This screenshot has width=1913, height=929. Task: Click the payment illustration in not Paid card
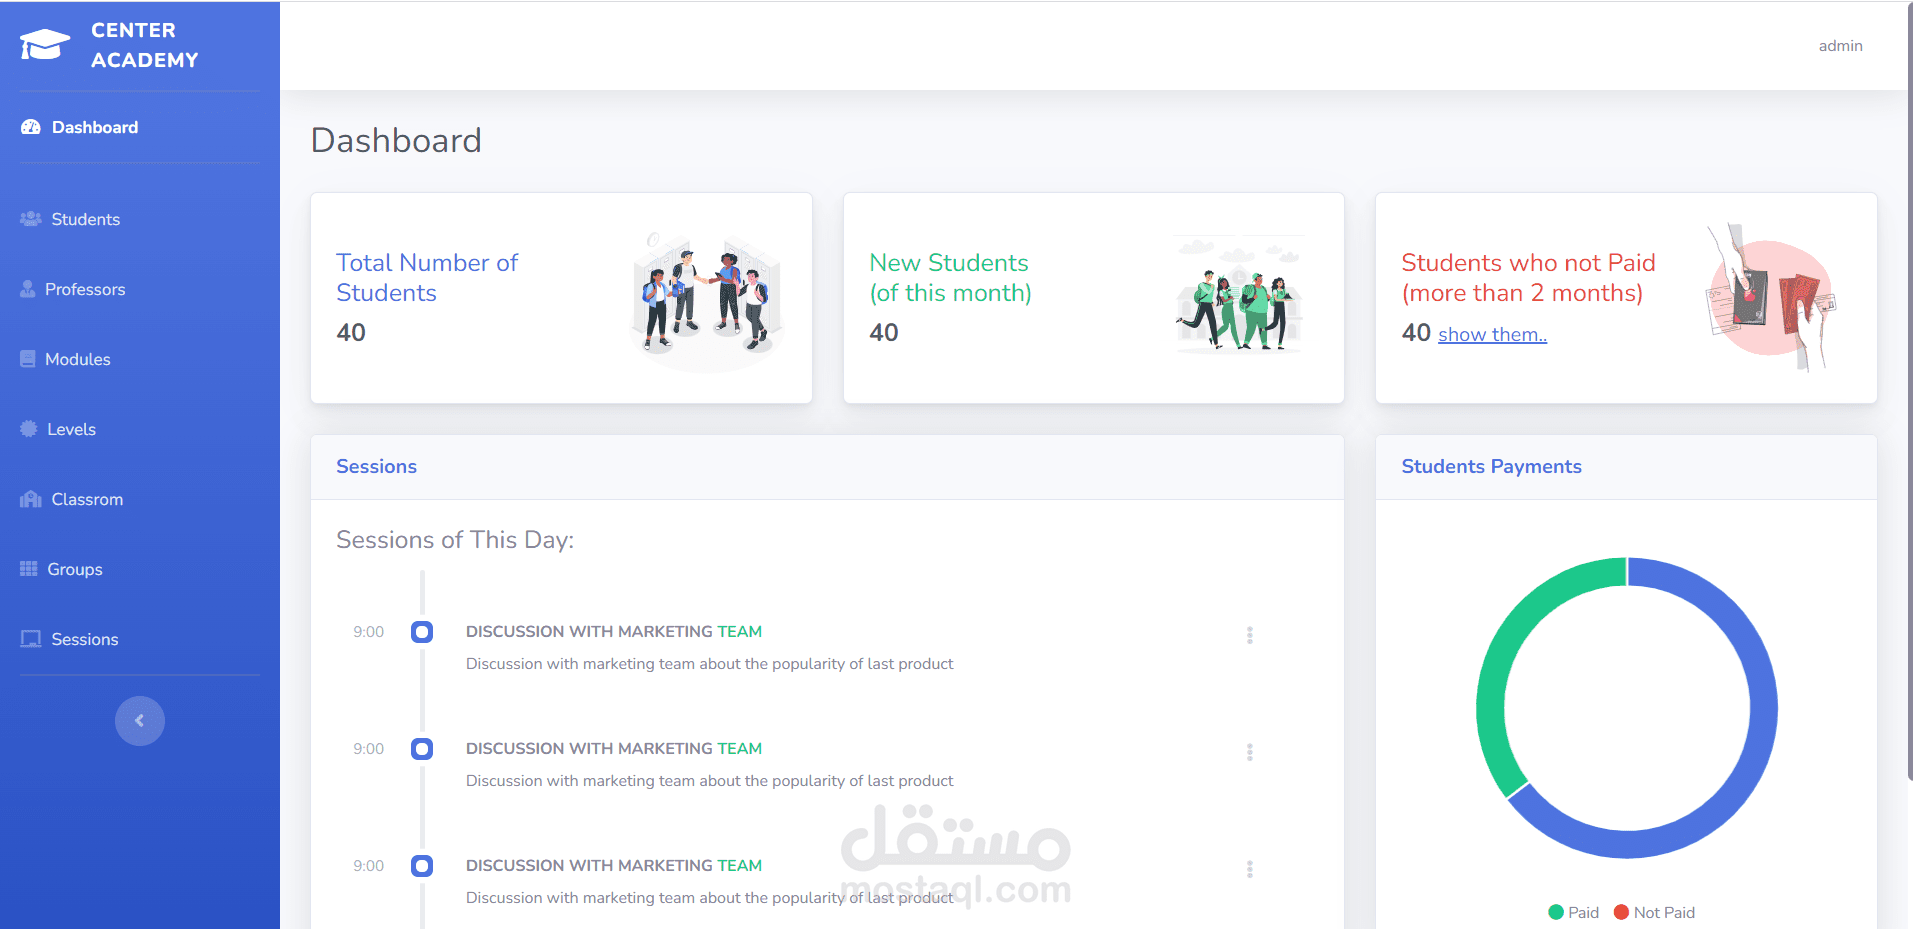pos(1771,298)
